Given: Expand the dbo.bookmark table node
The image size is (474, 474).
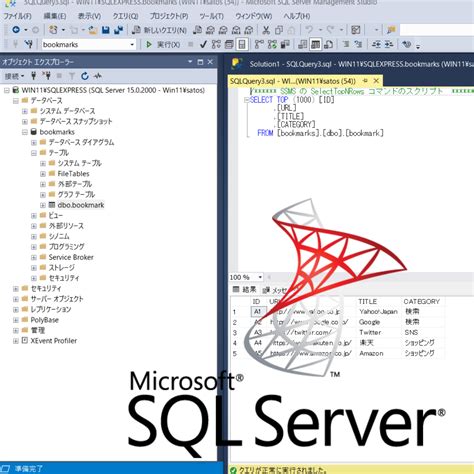Looking at the screenshot, I should [x=43, y=205].
